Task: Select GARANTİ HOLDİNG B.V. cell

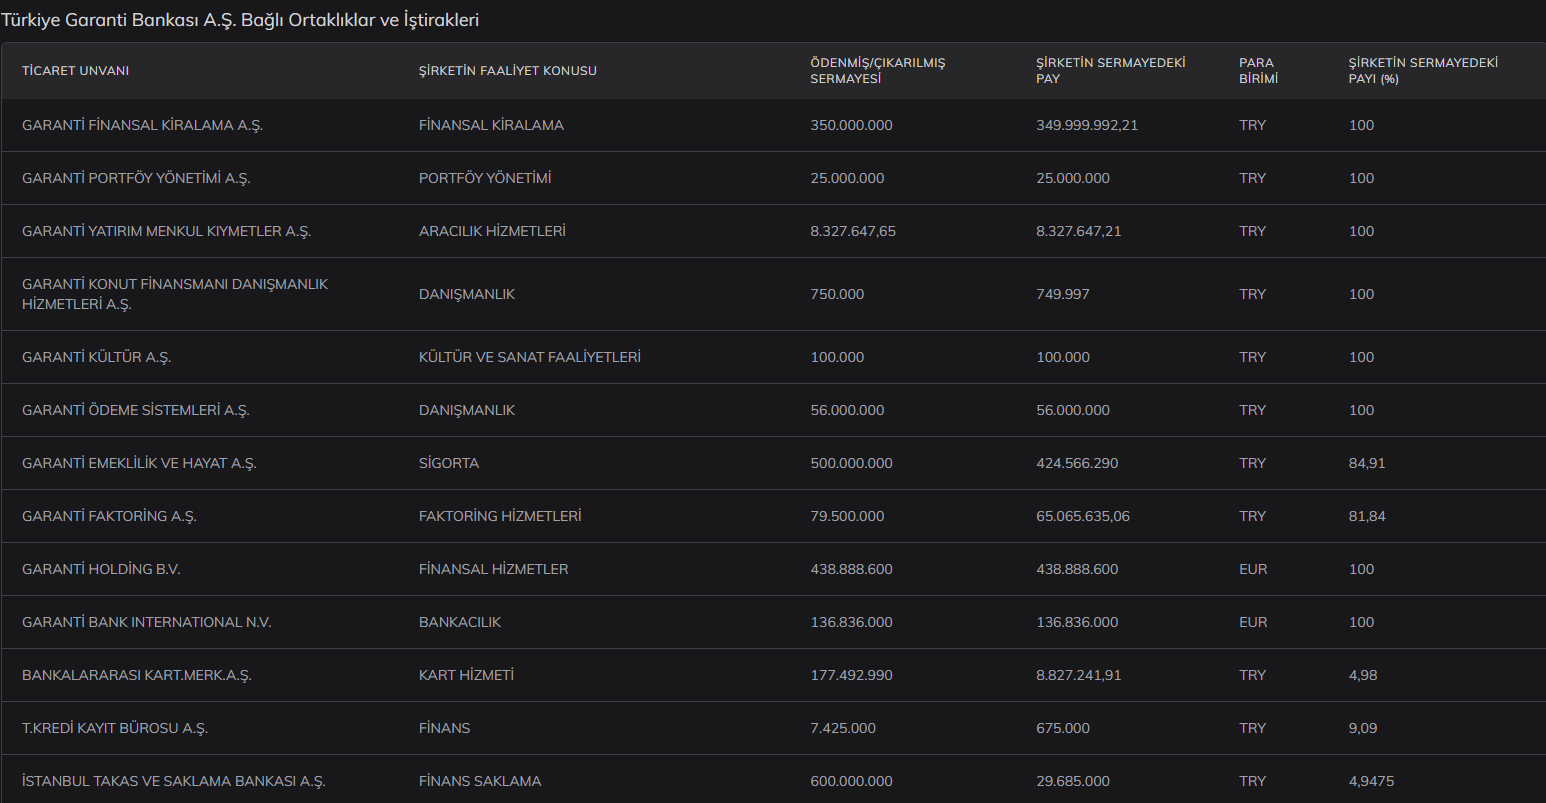Action: [101, 569]
